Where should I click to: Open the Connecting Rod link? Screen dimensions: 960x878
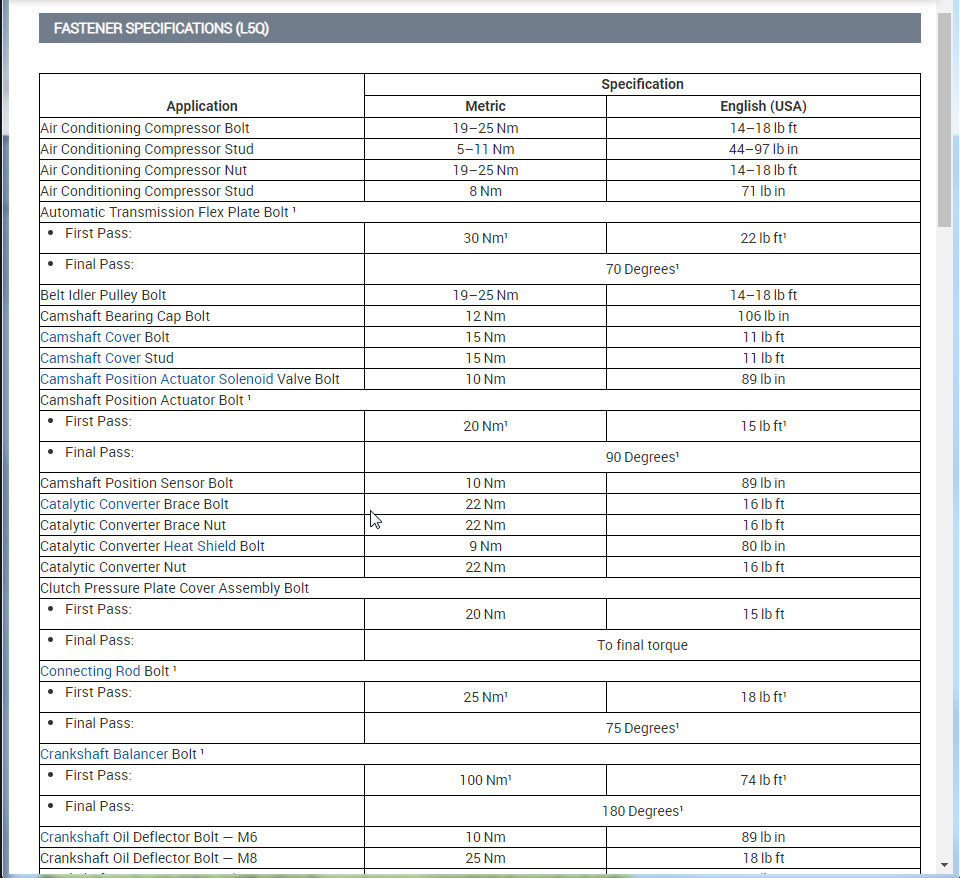click(91, 671)
